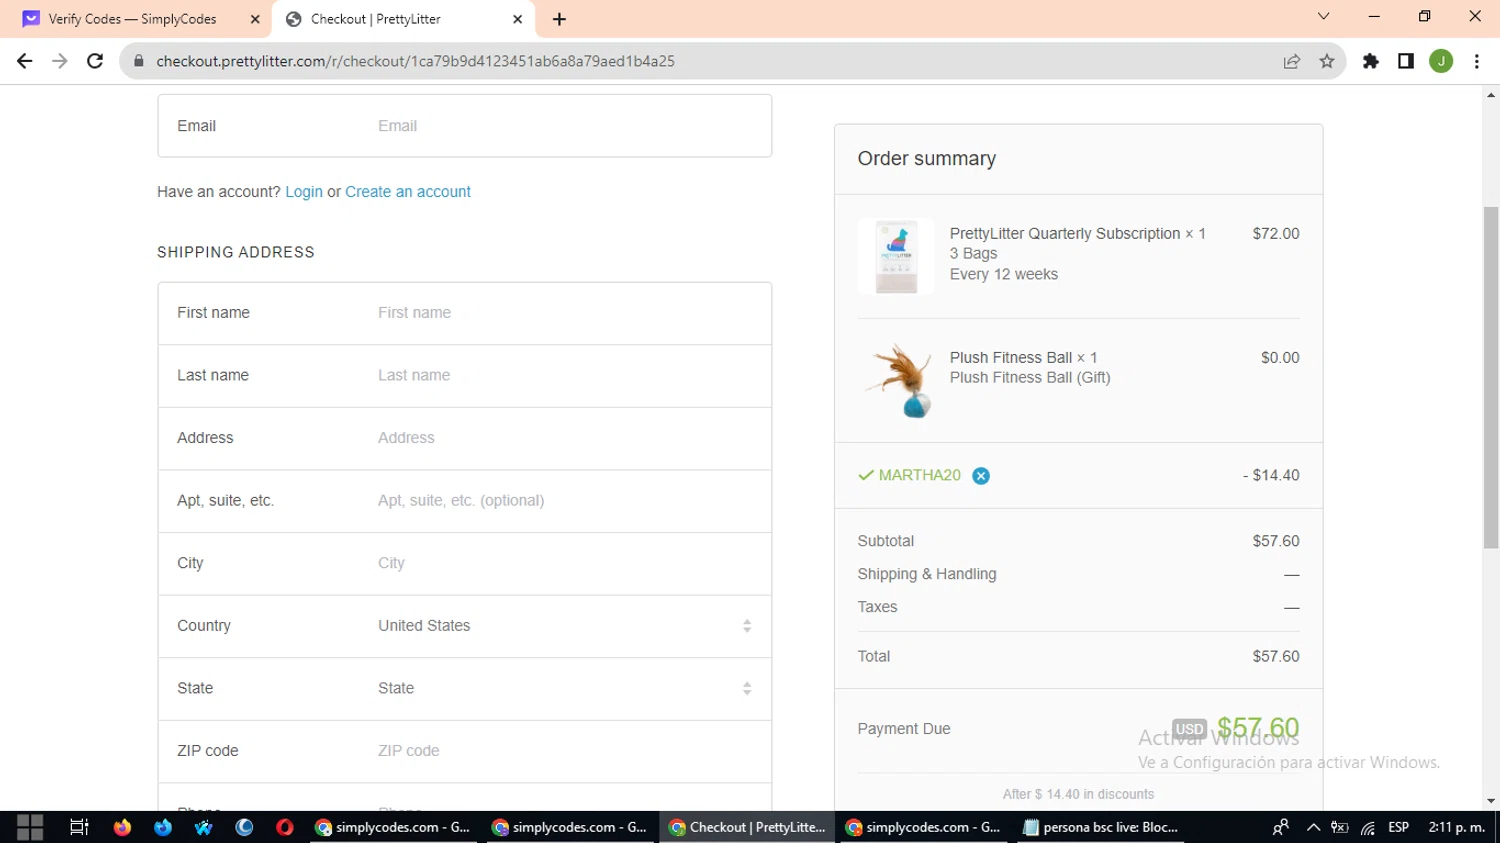Open the blue W app on taskbar
The image size is (1500, 843).
pos(204,827)
